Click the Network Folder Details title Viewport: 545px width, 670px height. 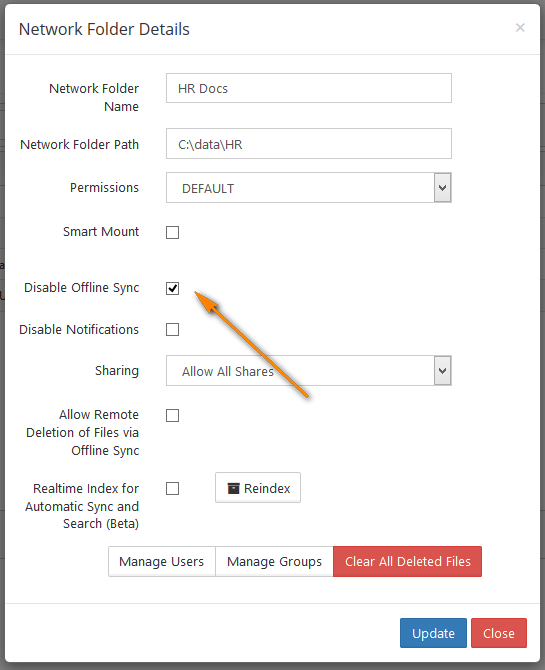[104, 29]
